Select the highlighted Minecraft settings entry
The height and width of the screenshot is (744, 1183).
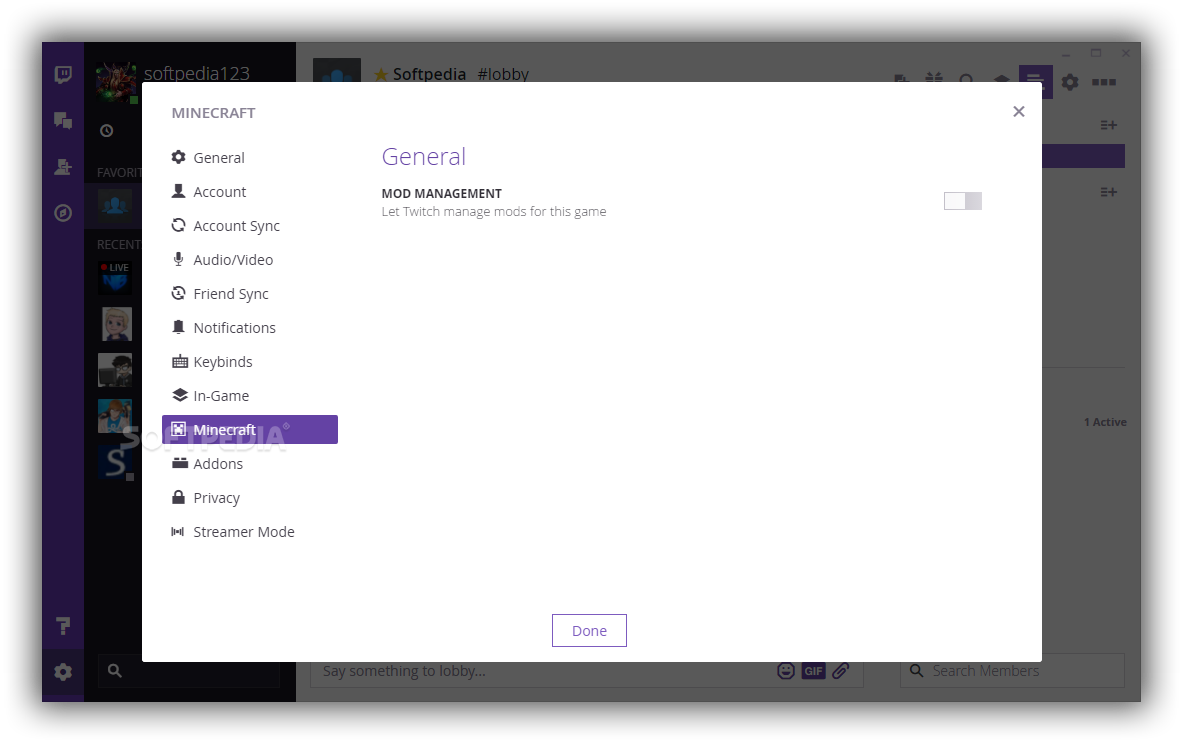click(250, 429)
